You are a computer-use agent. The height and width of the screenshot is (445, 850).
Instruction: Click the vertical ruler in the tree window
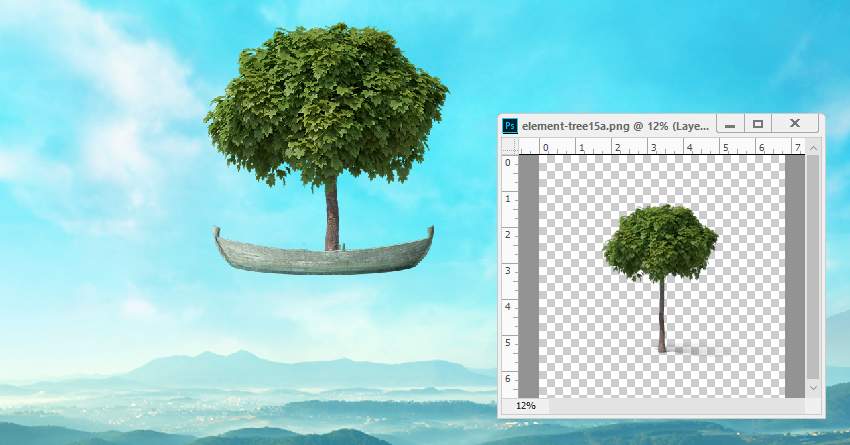pyautogui.click(x=510, y=276)
